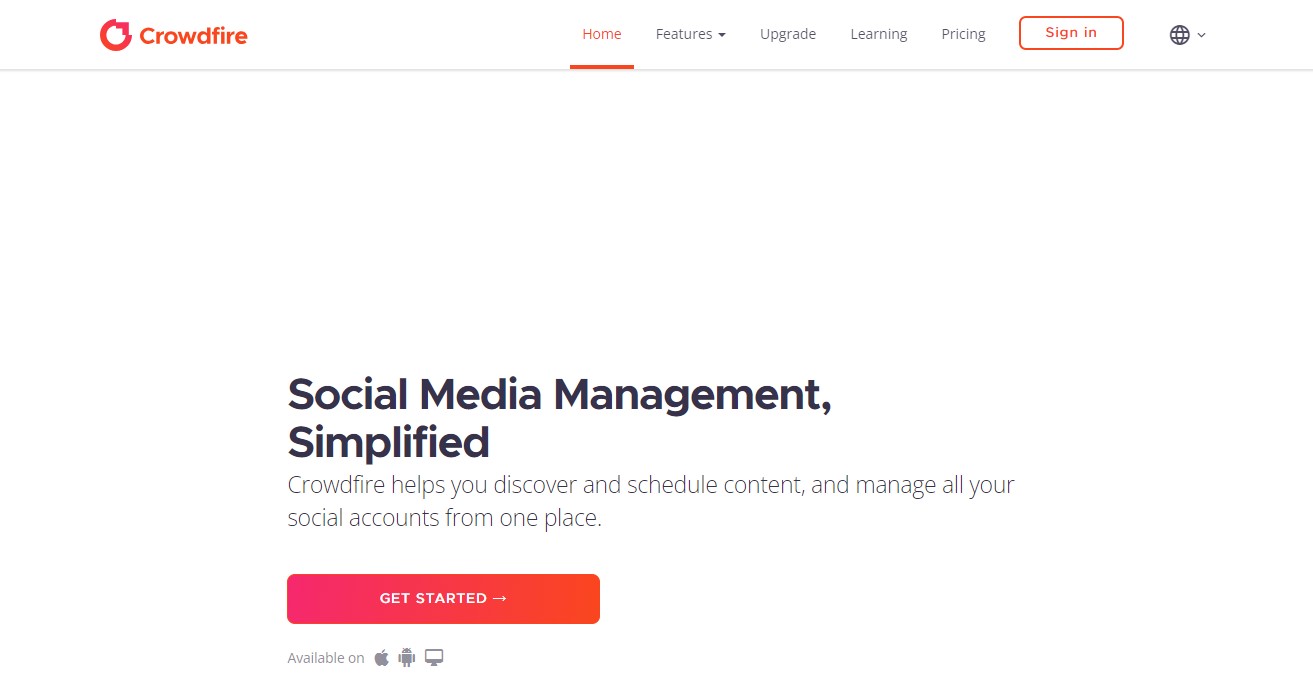Visit the Pricing page

[963, 34]
